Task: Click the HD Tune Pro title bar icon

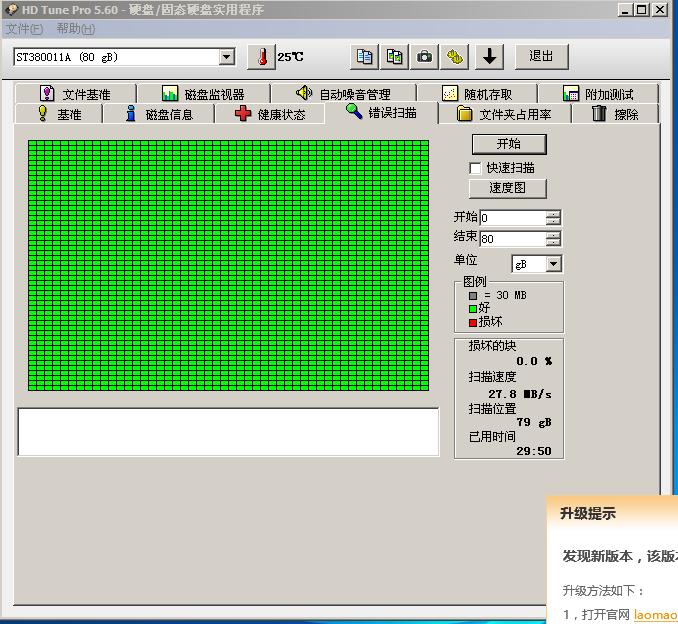Action: (x=11, y=9)
